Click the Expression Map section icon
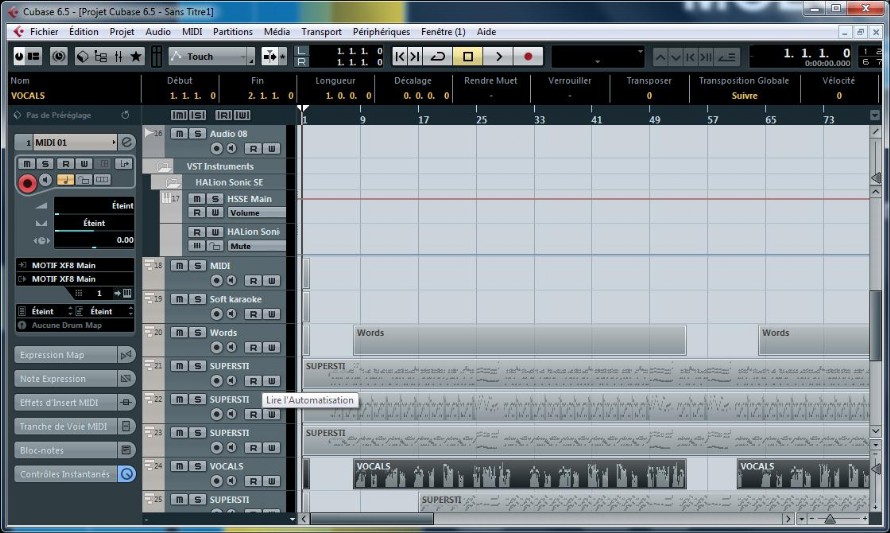Viewport: 890px width, 533px height. (x=126, y=355)
